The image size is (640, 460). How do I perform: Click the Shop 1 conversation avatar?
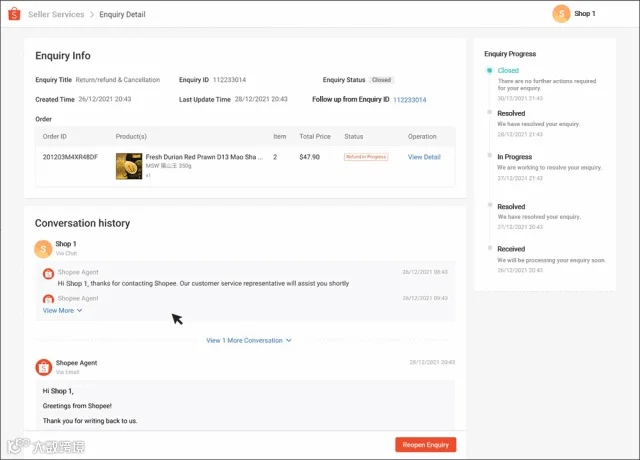(43, 249)
